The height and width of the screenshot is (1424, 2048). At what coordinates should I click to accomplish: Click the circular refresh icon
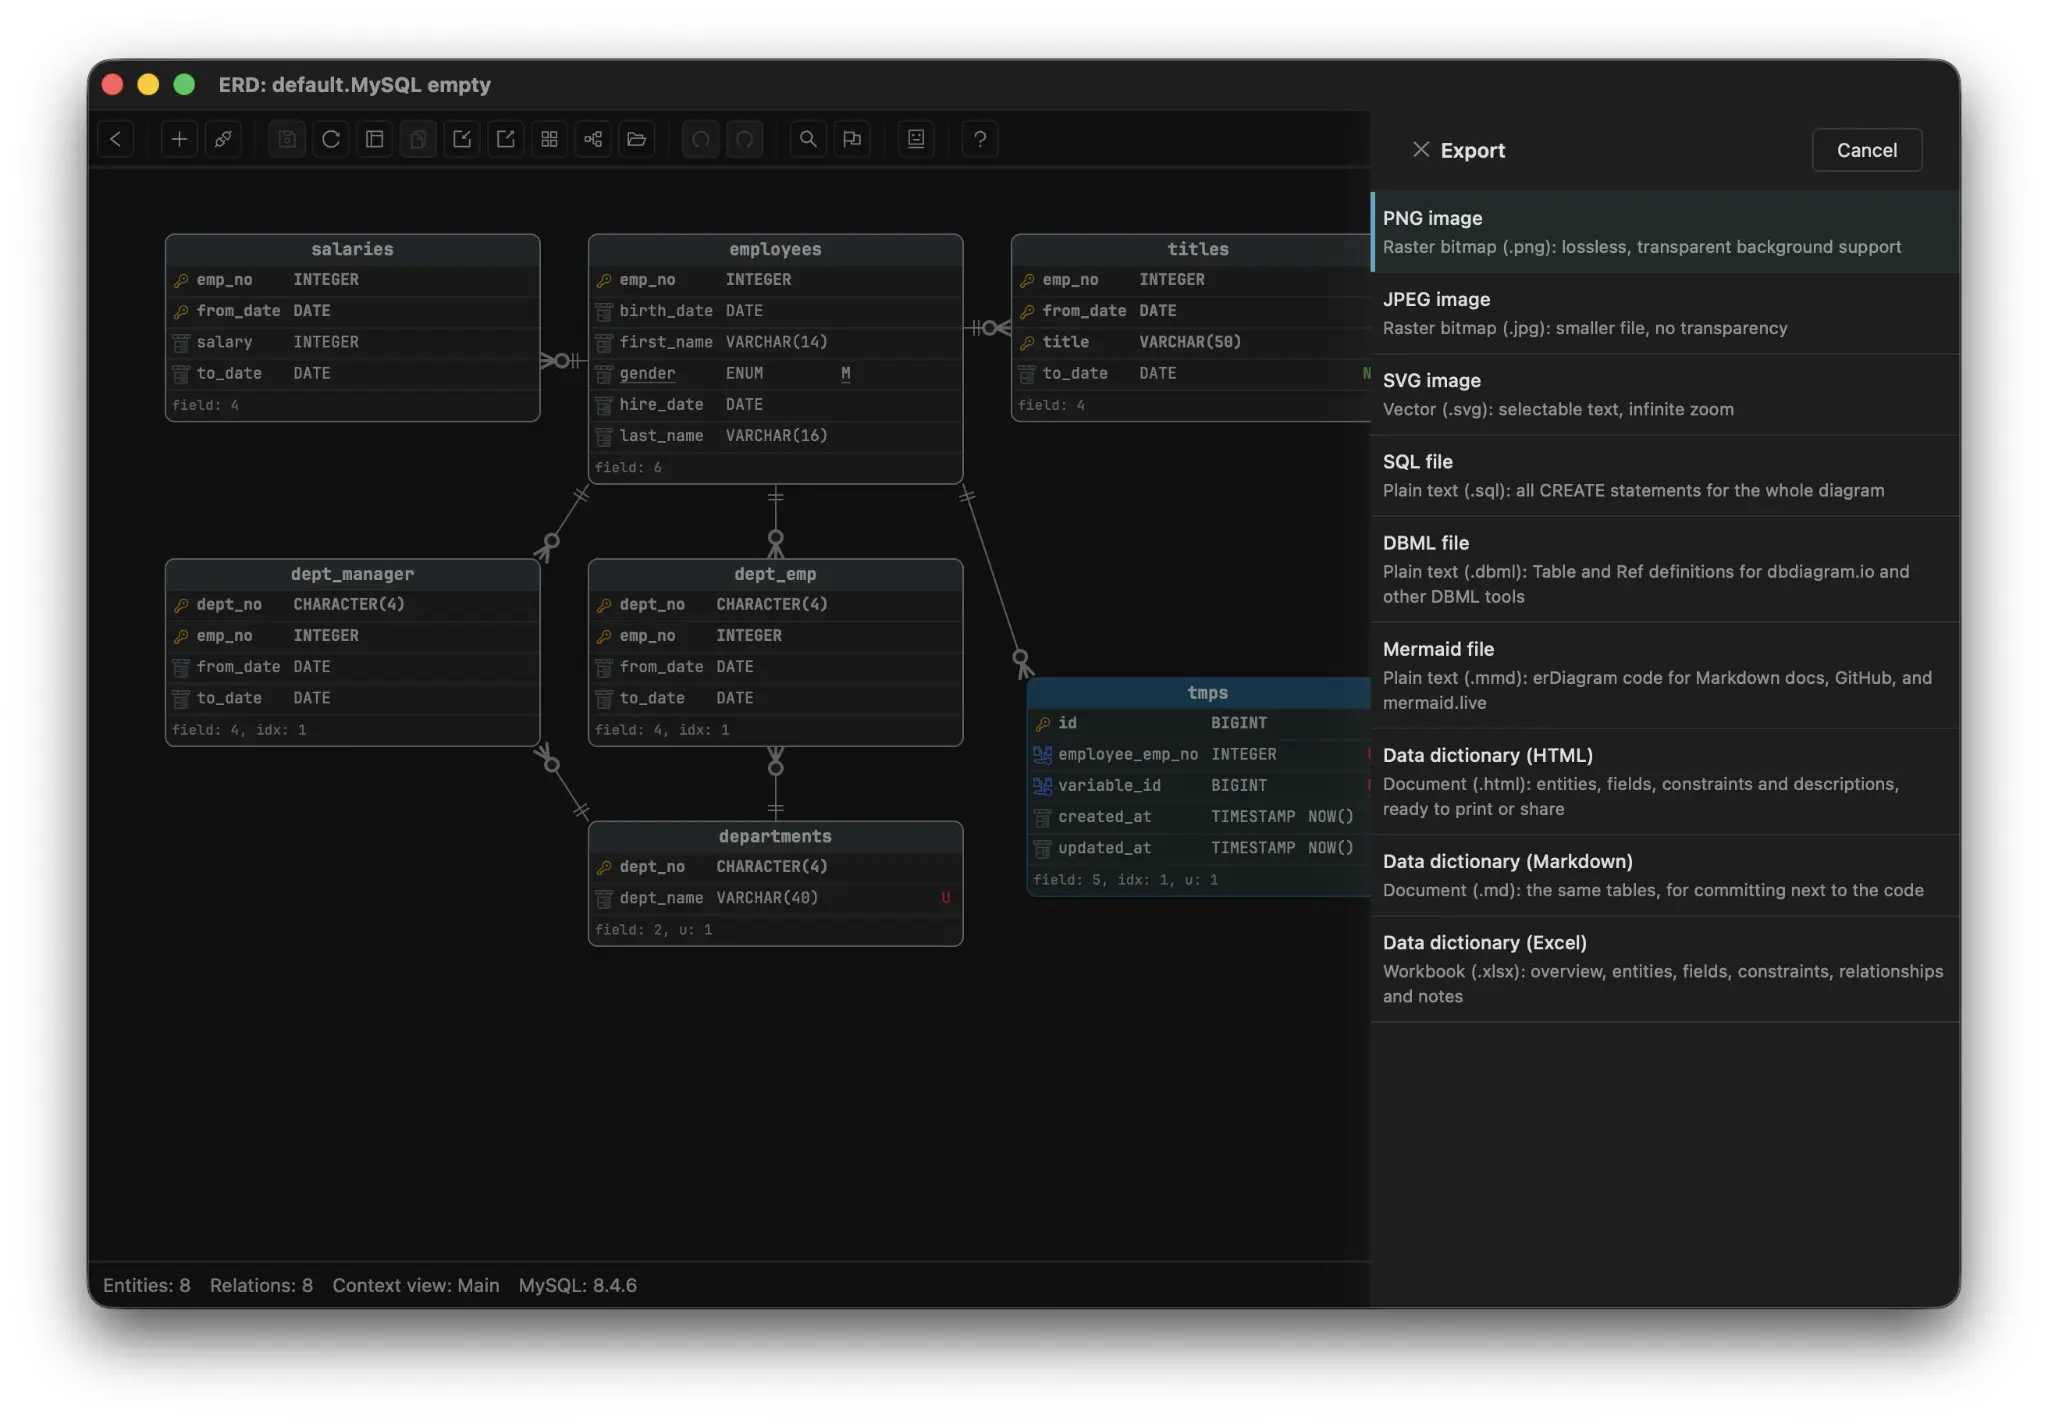tap(331, 139)
